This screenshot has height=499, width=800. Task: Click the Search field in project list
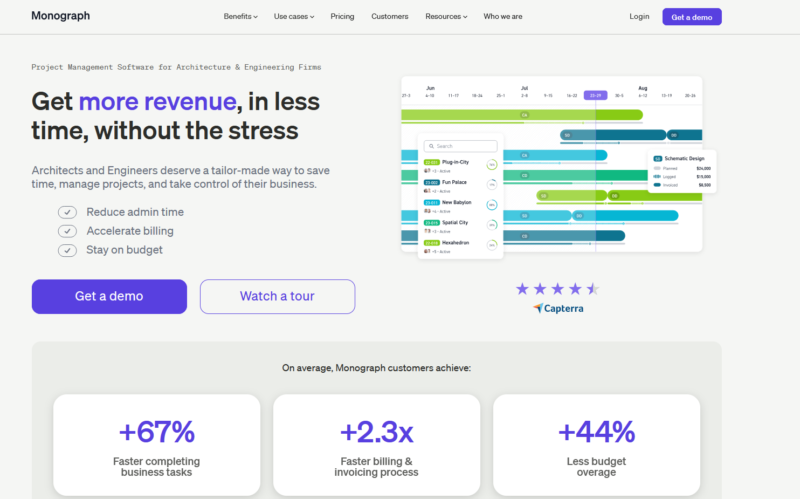(464, 146)
